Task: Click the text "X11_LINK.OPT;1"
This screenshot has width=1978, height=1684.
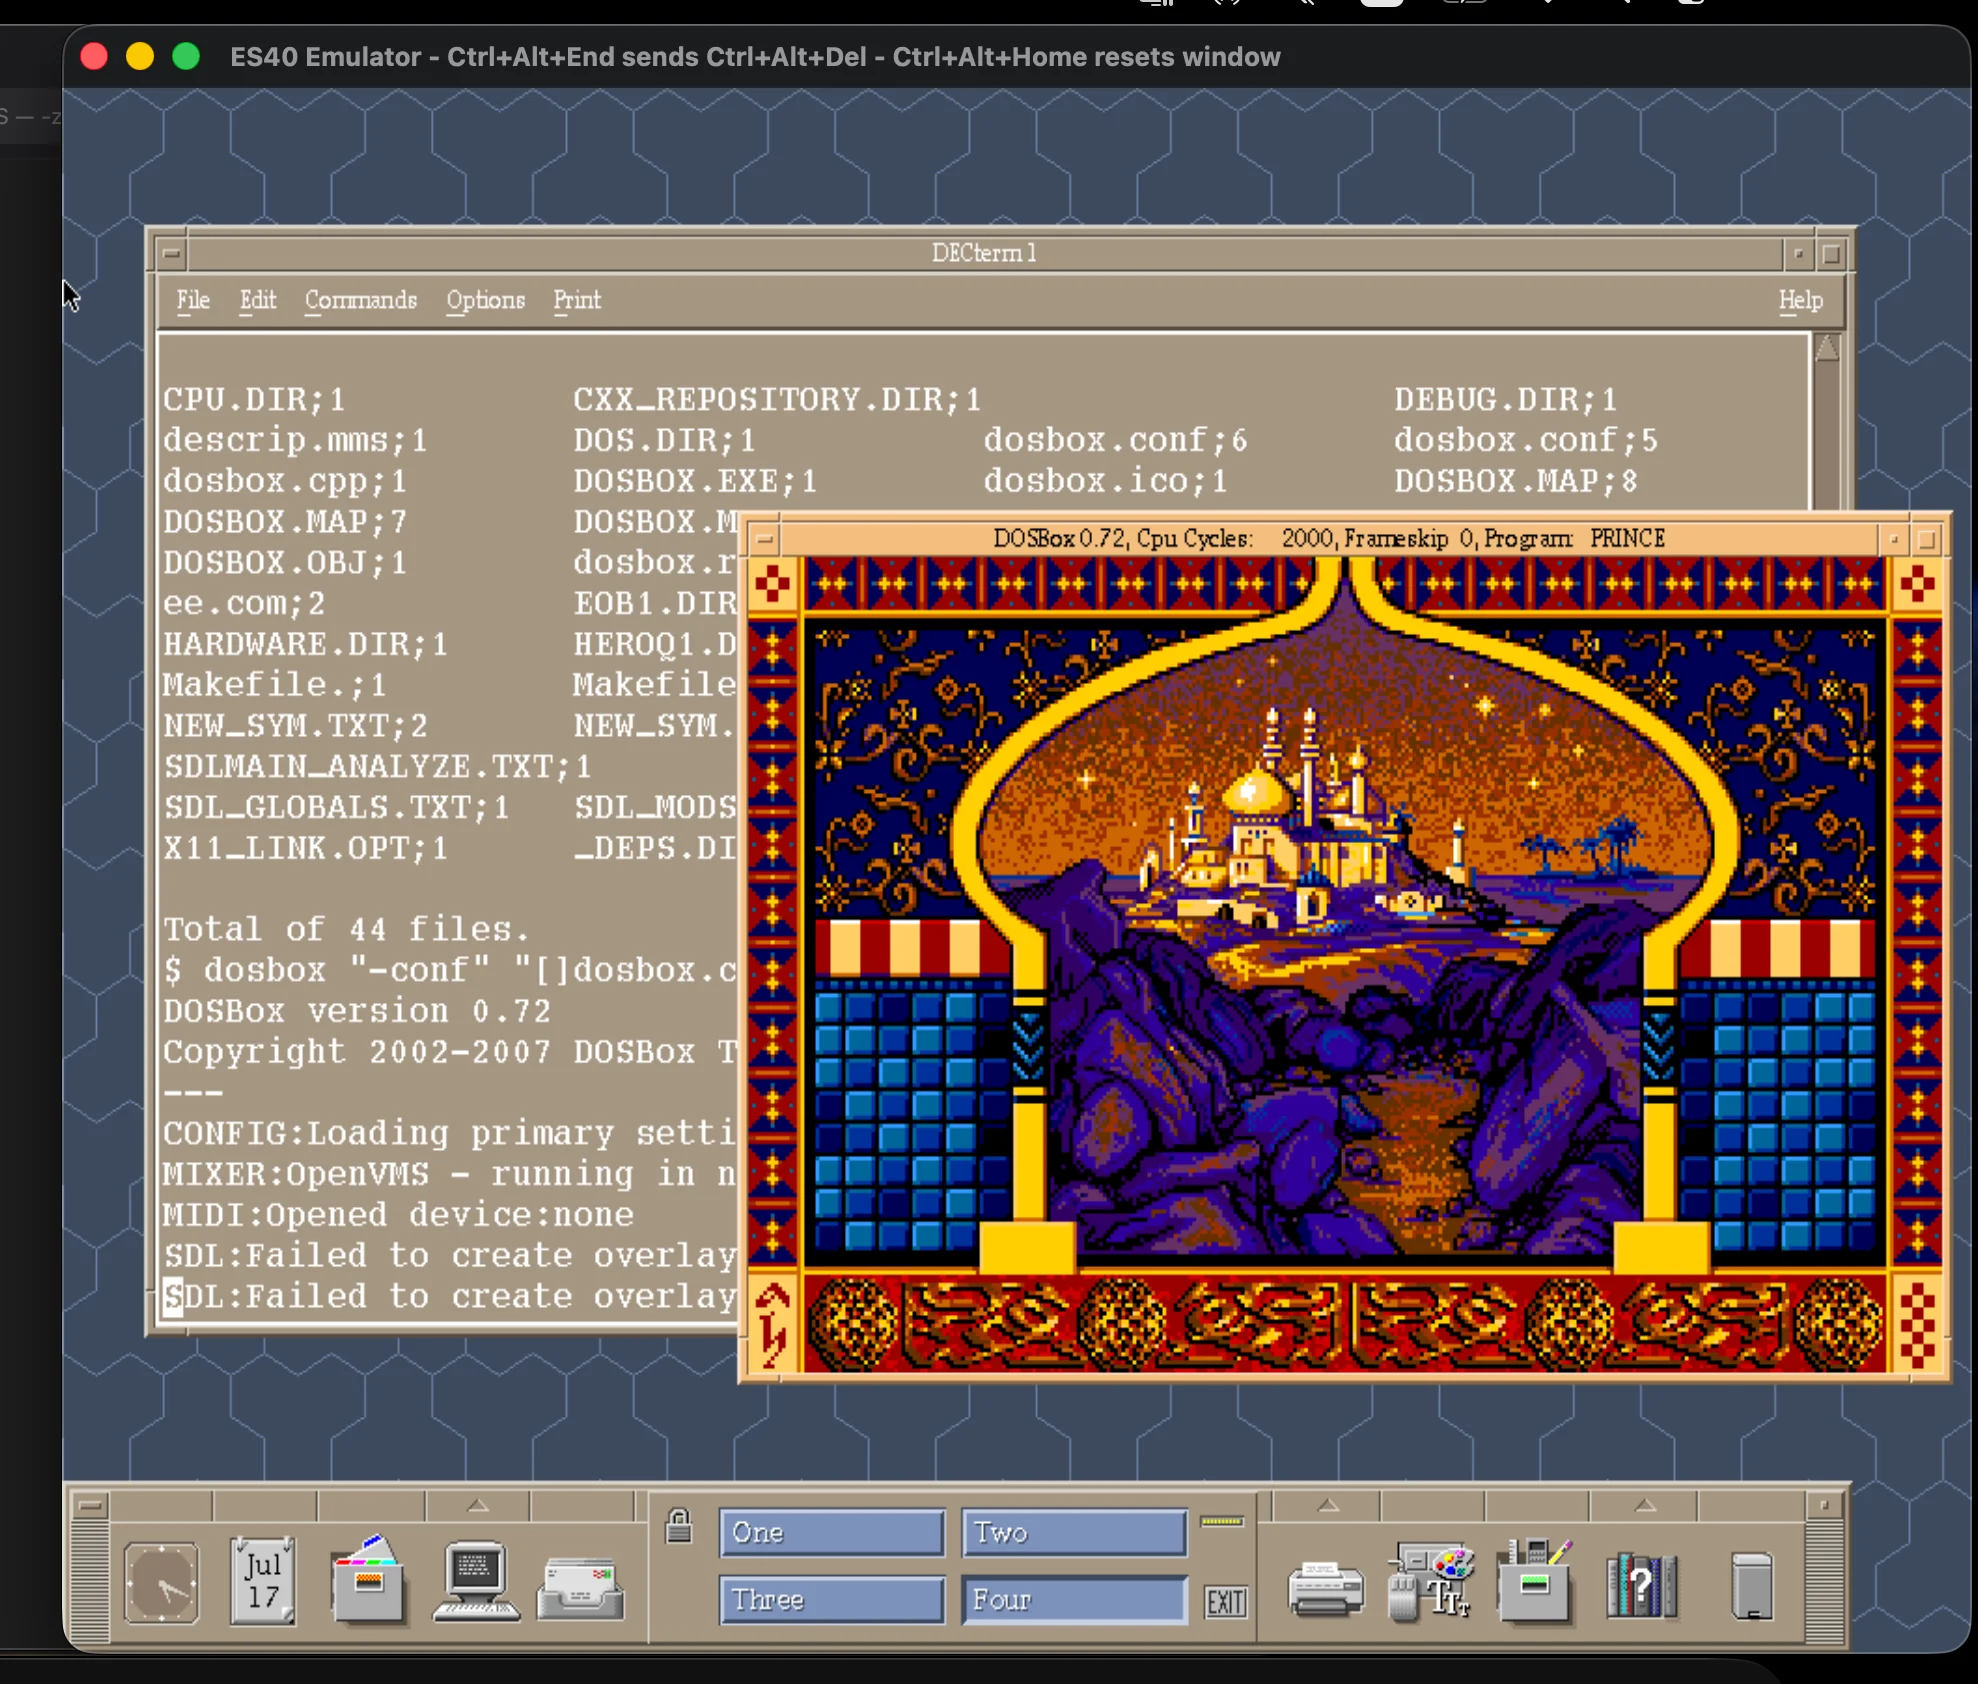Action: [x=305, y=849]
